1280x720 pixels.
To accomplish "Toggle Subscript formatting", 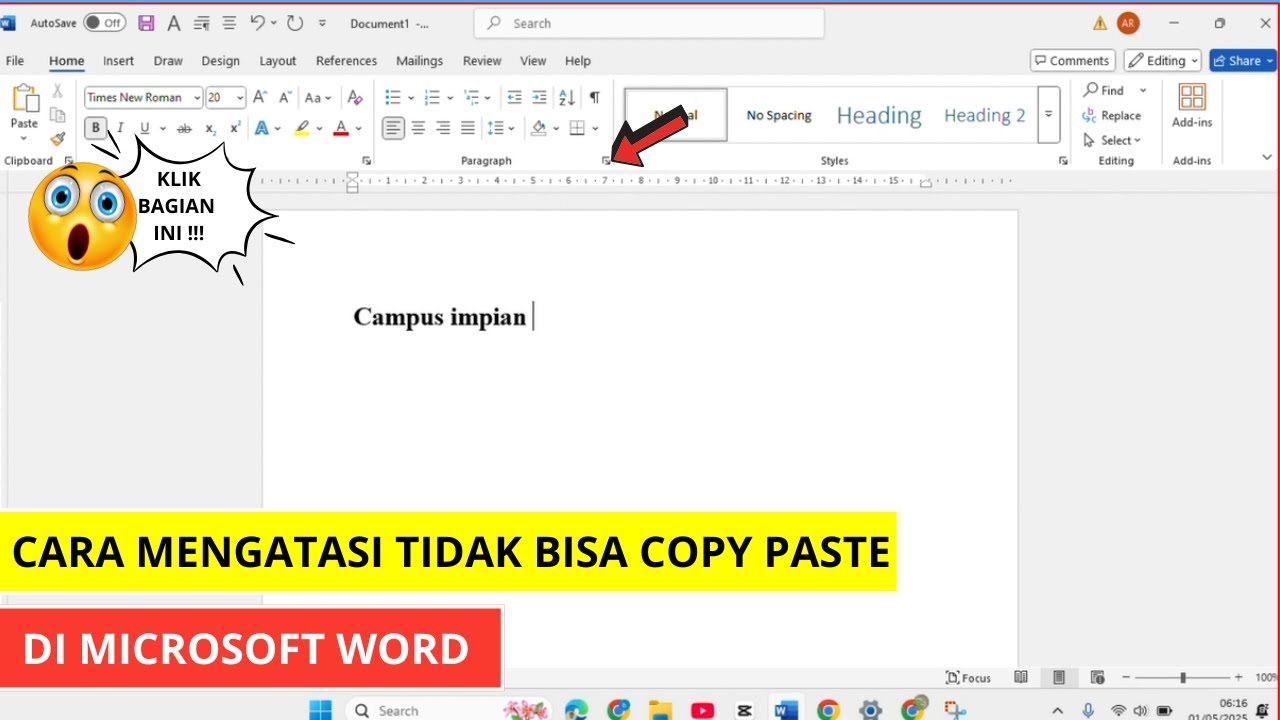I will (x=210, y=128).
